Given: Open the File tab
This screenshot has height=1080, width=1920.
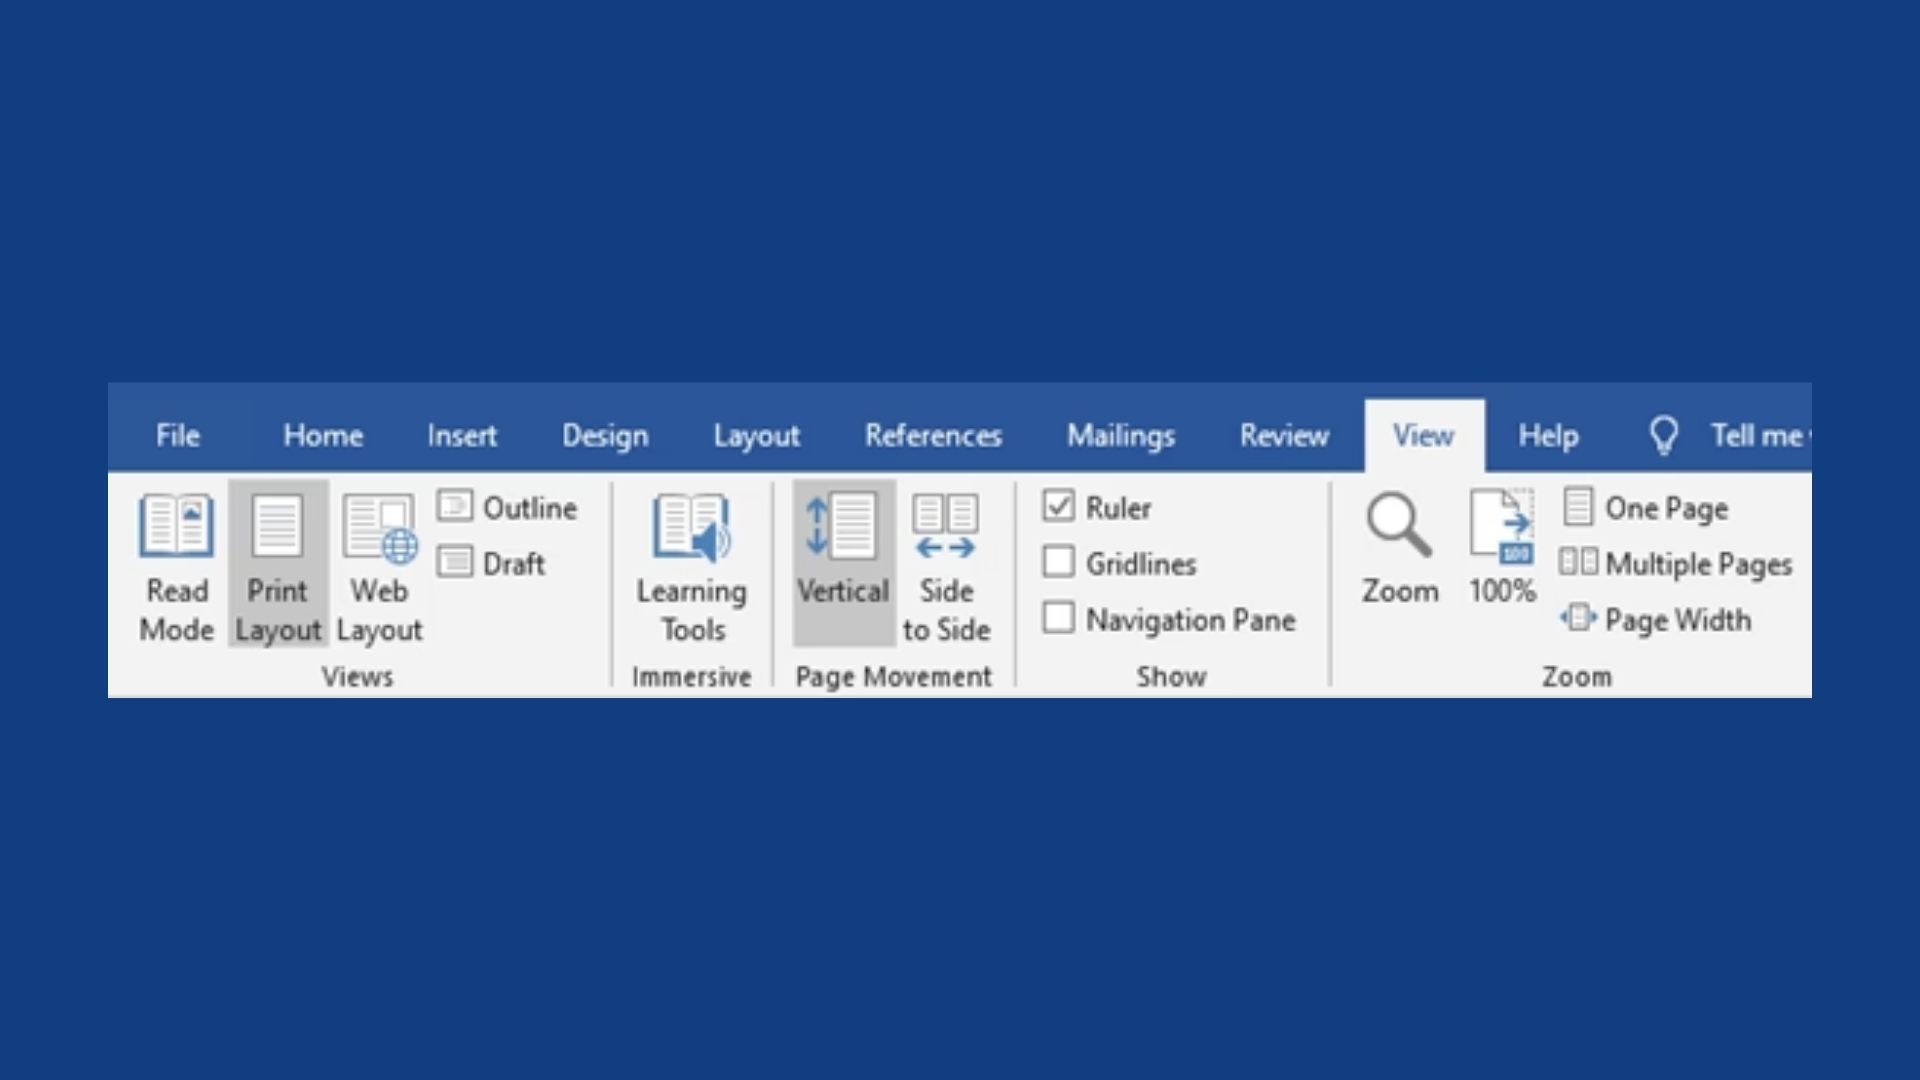Looking at the screenshot, I should 178,436.
